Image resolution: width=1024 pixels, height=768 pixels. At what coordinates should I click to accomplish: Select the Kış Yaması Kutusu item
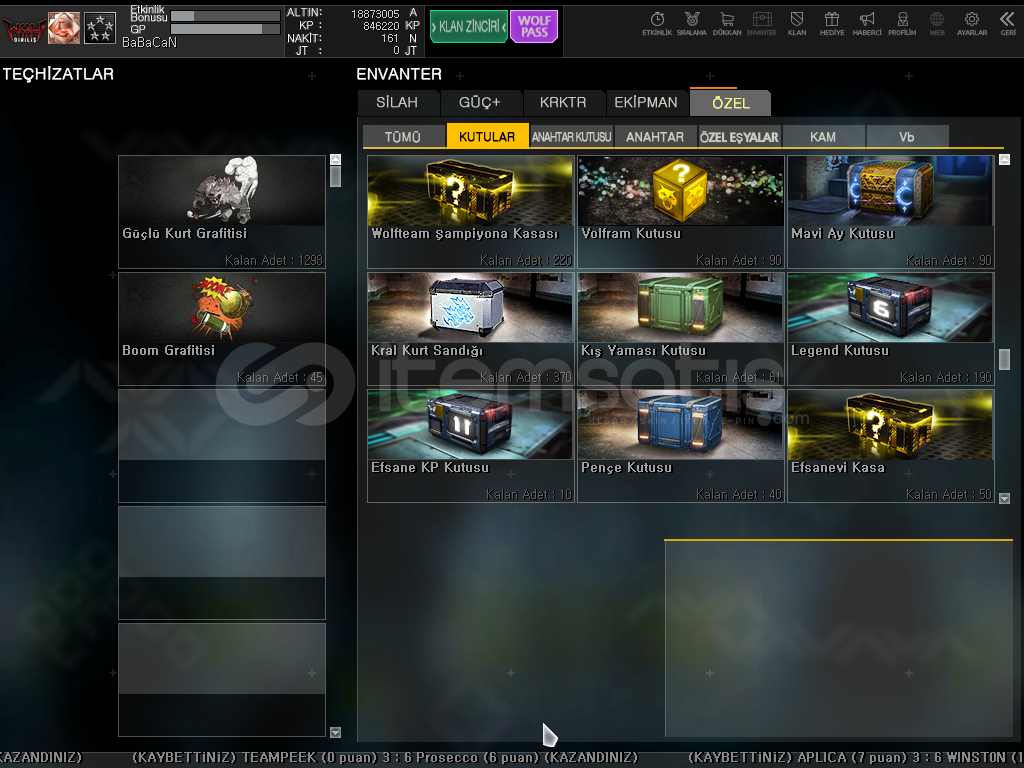[x=680, y=328]
